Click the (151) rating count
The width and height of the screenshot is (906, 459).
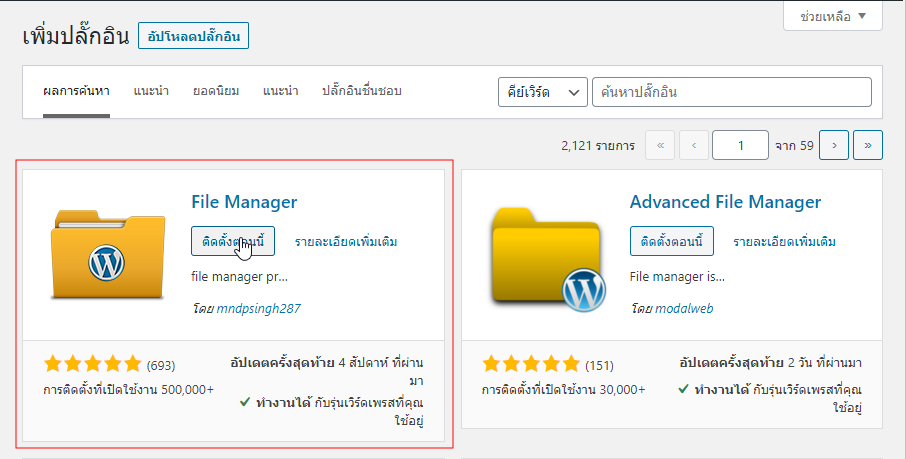(599, 365)
